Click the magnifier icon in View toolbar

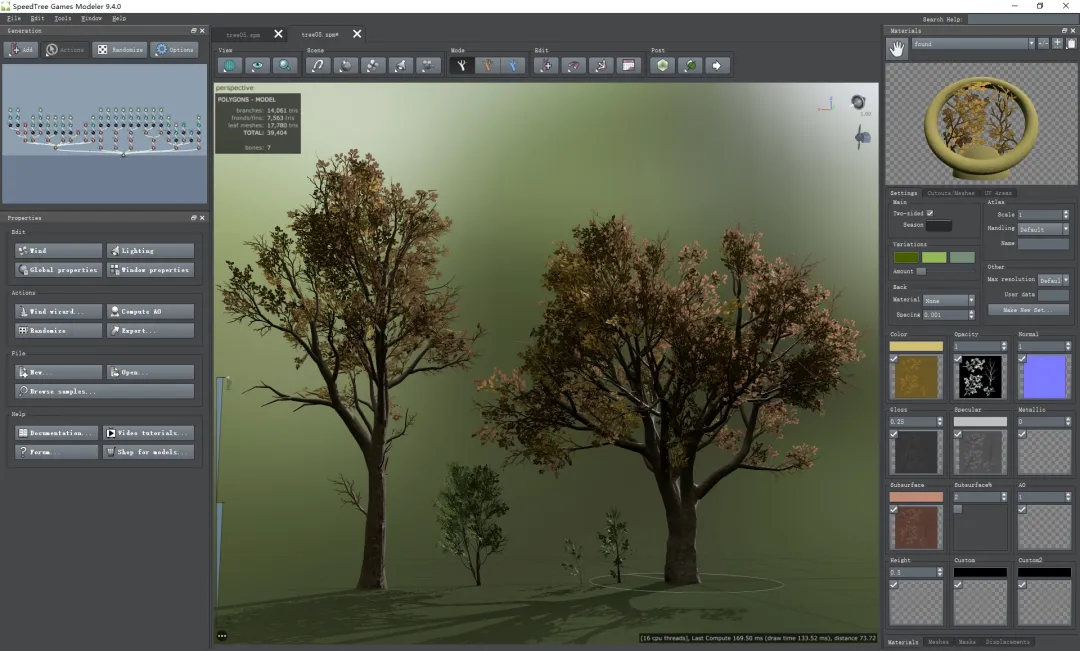pyautogui.click(x=286, y=66)
